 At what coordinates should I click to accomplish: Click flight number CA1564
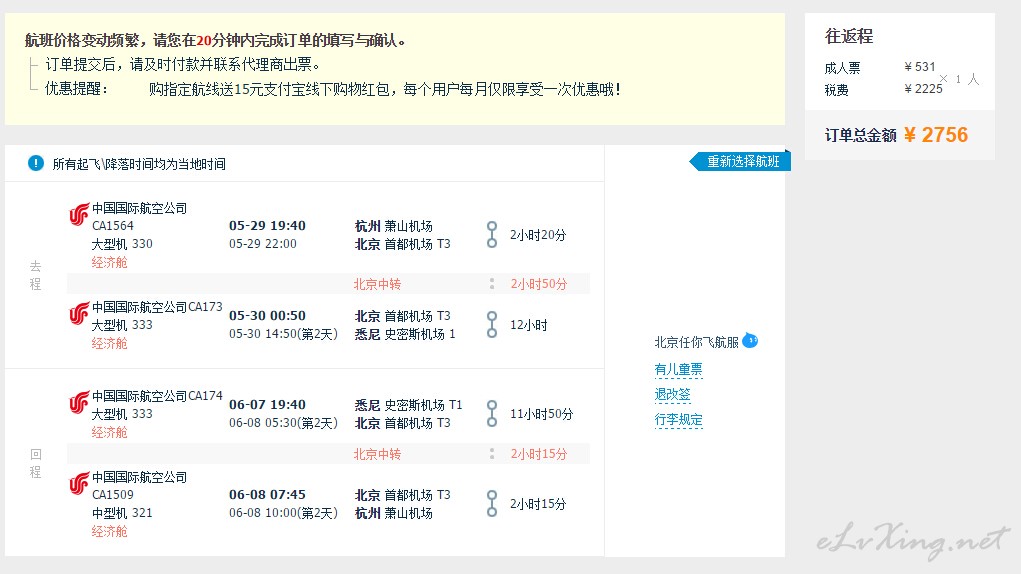pyautogui.click(x=113, y=226)
